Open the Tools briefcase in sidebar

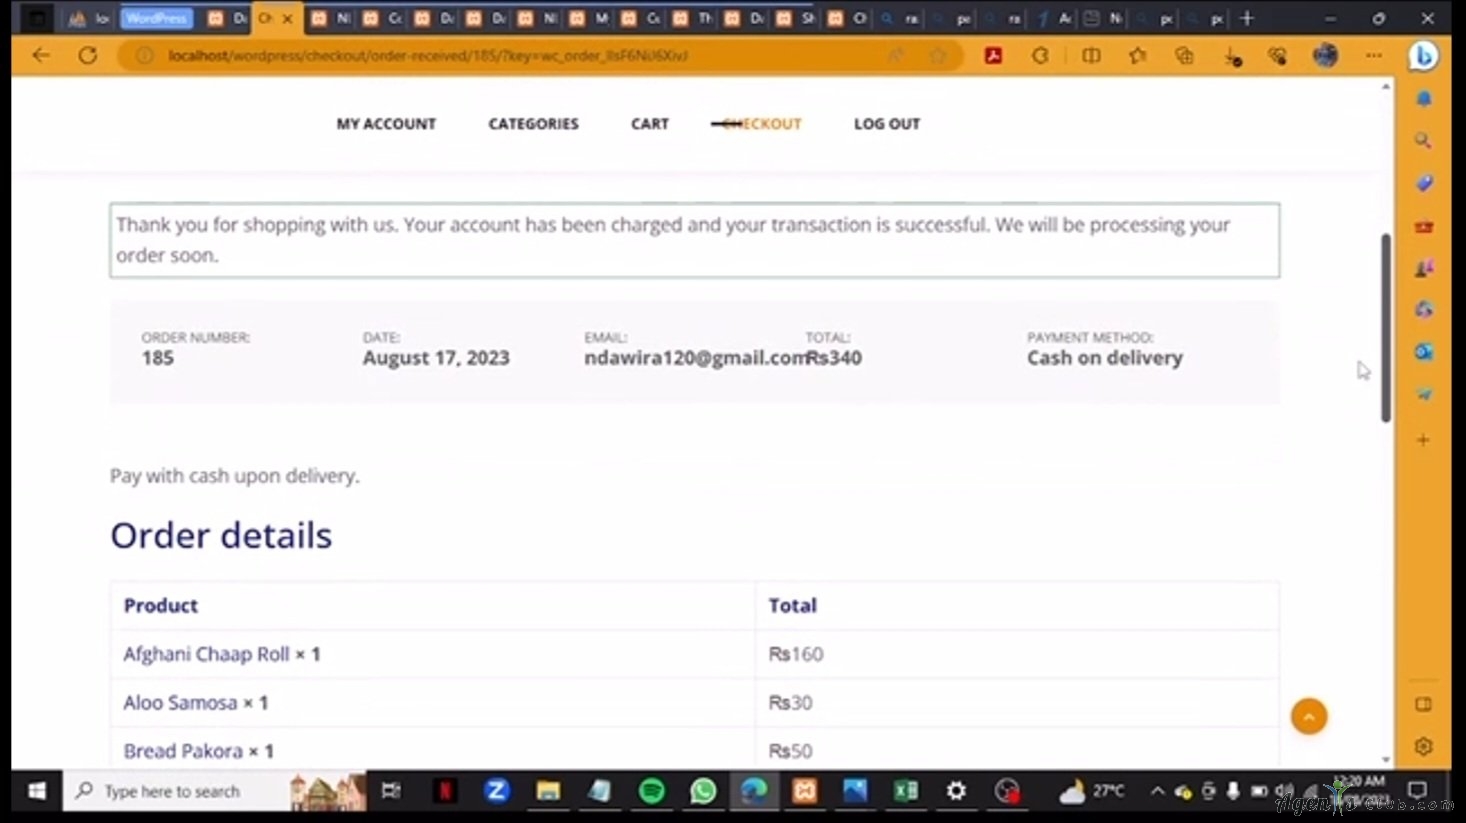pyautogui.click(x=1424, y=226)
